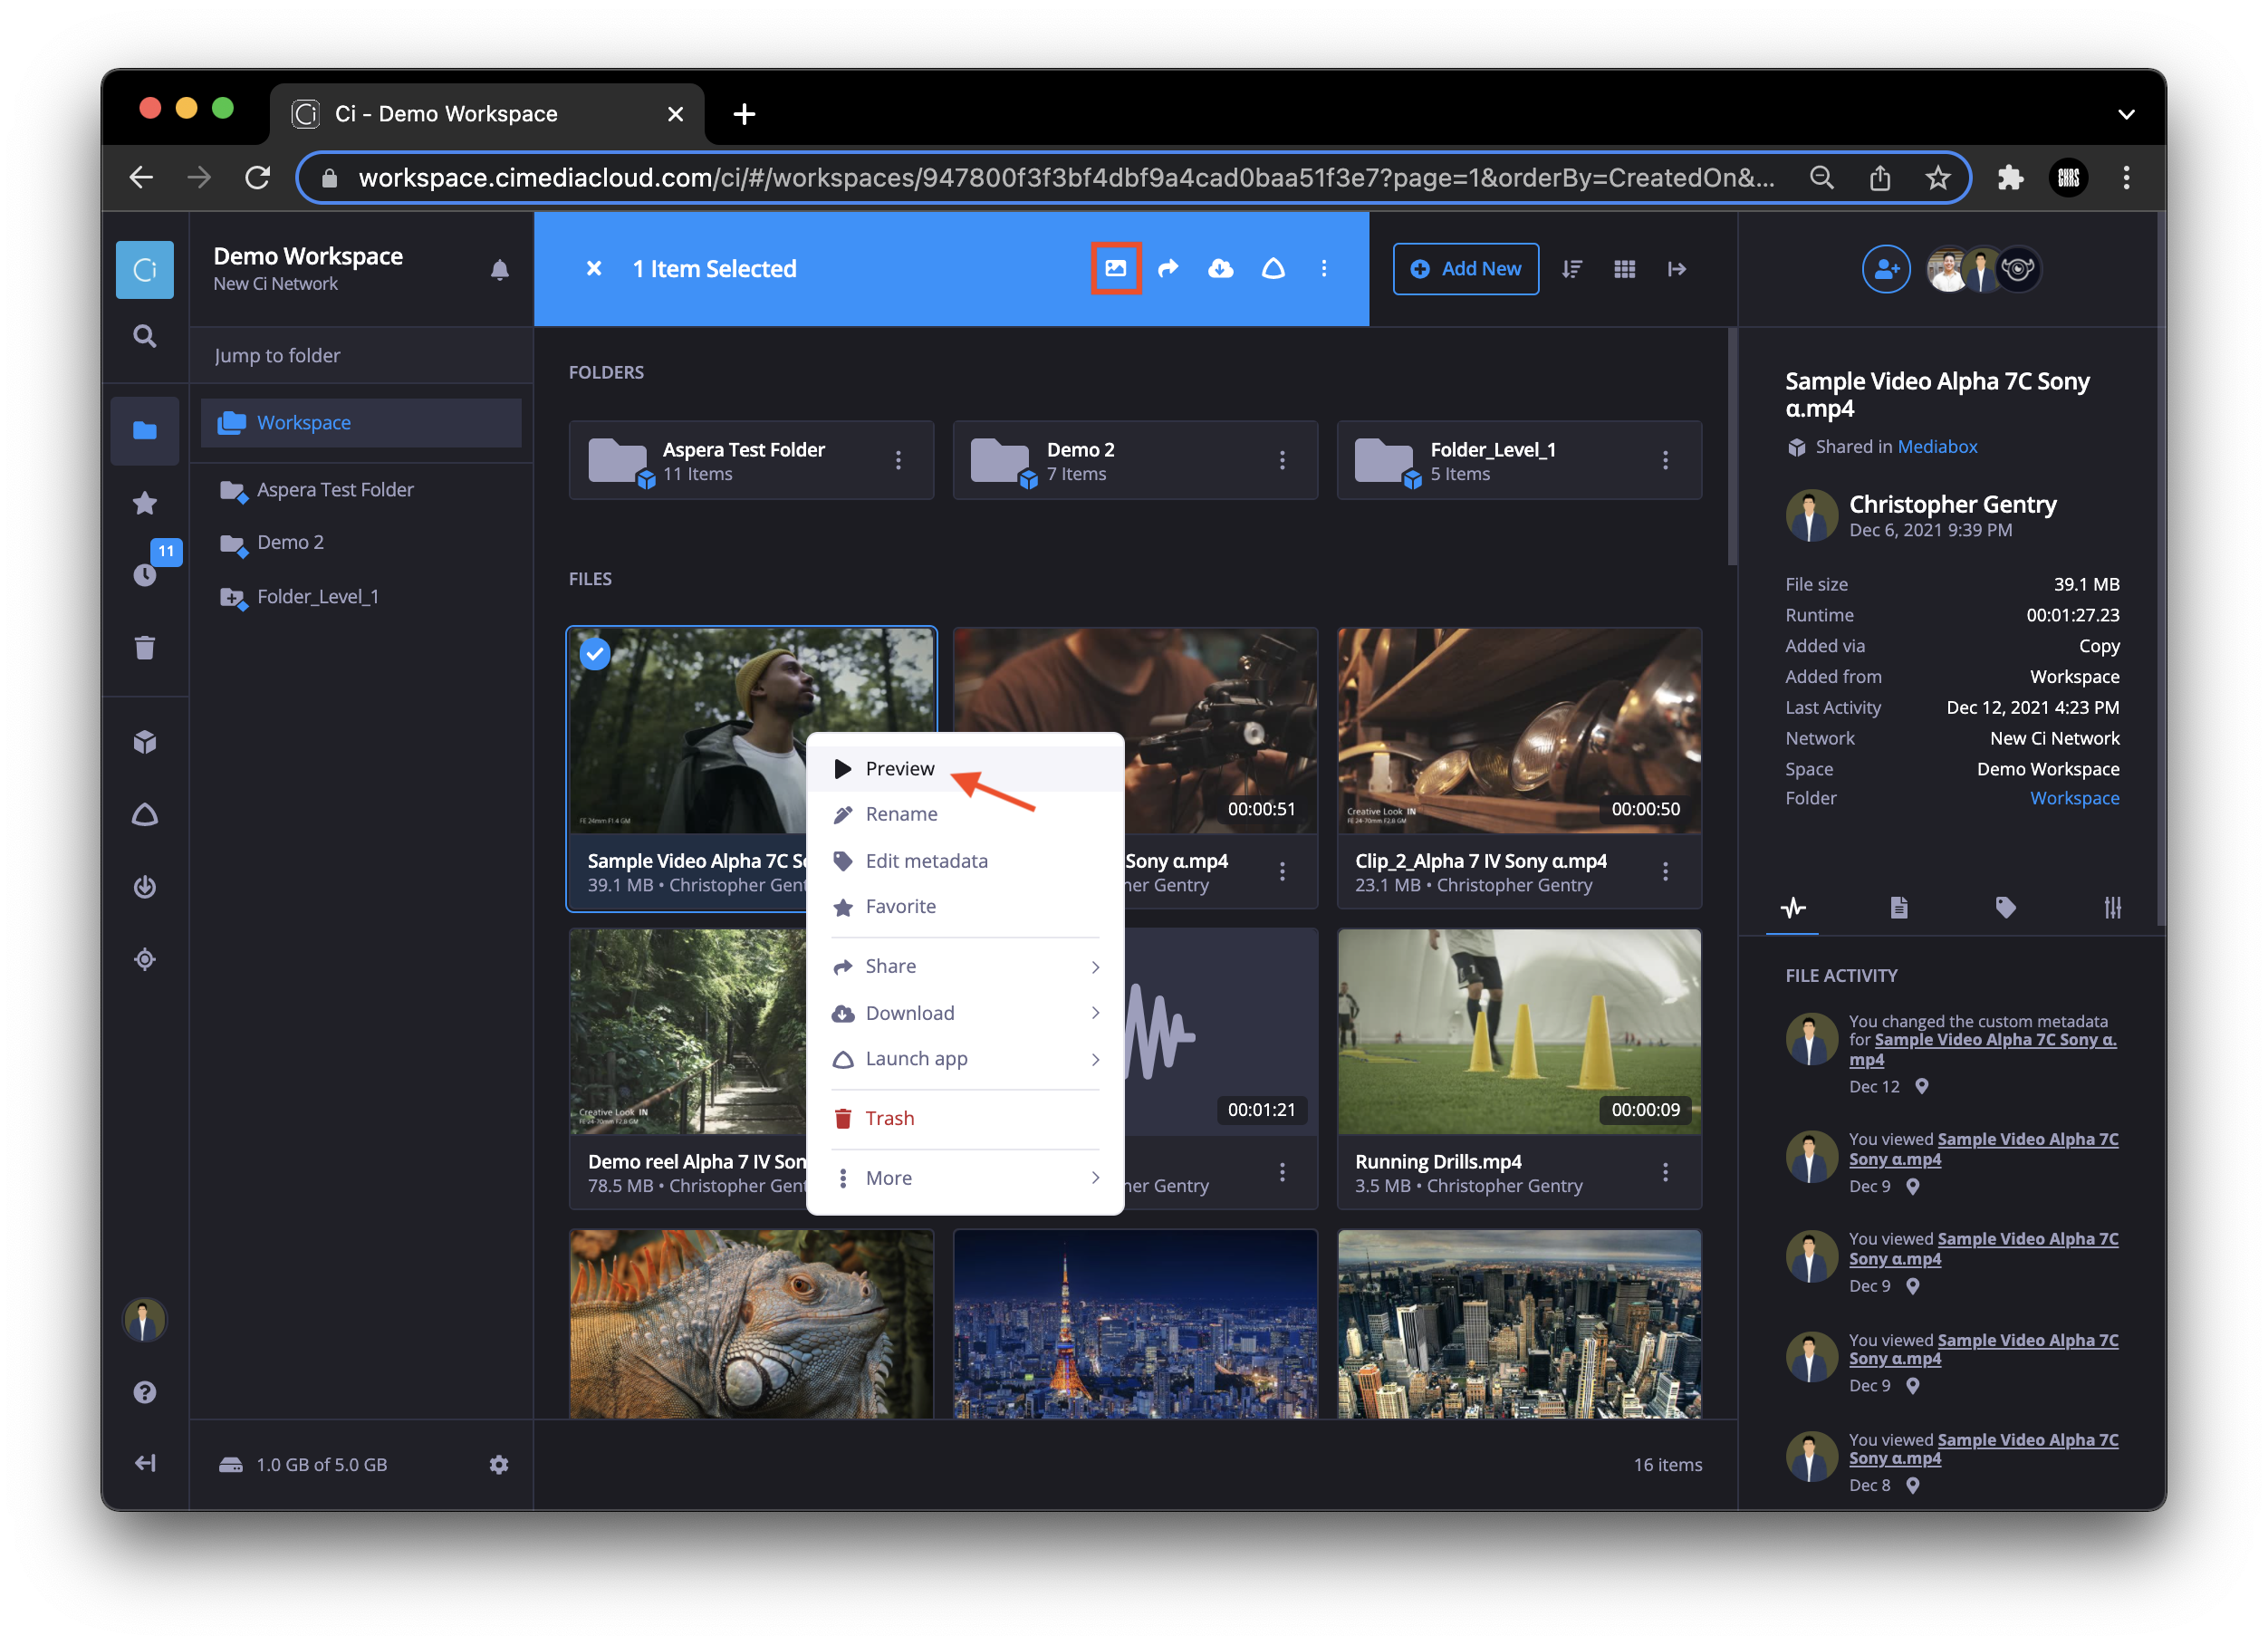Open the browser extensions puzzle icon

pos(2011,178)
